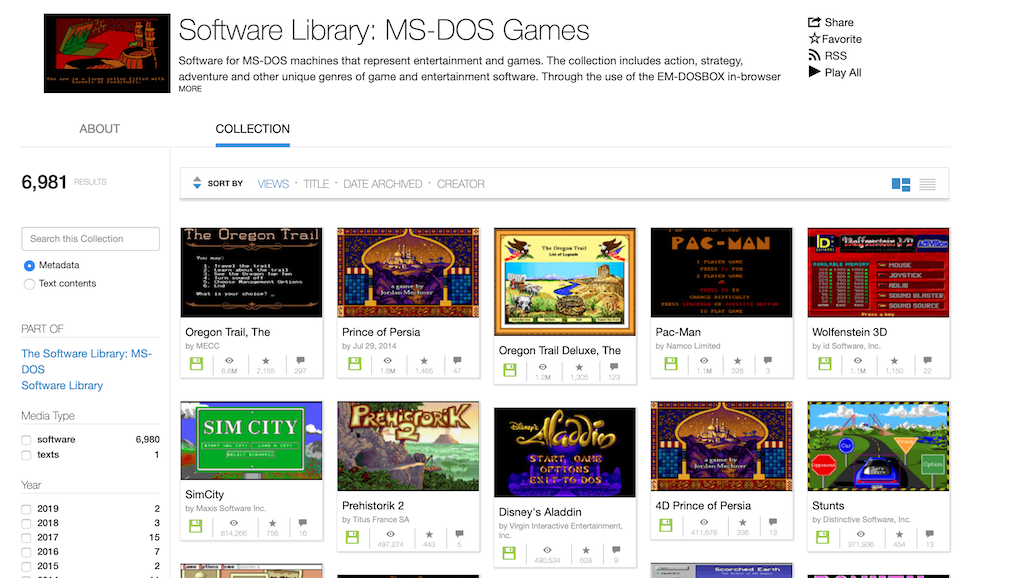Check the software media type checkbox
The image size is (1024, 578).
(26, 440)
